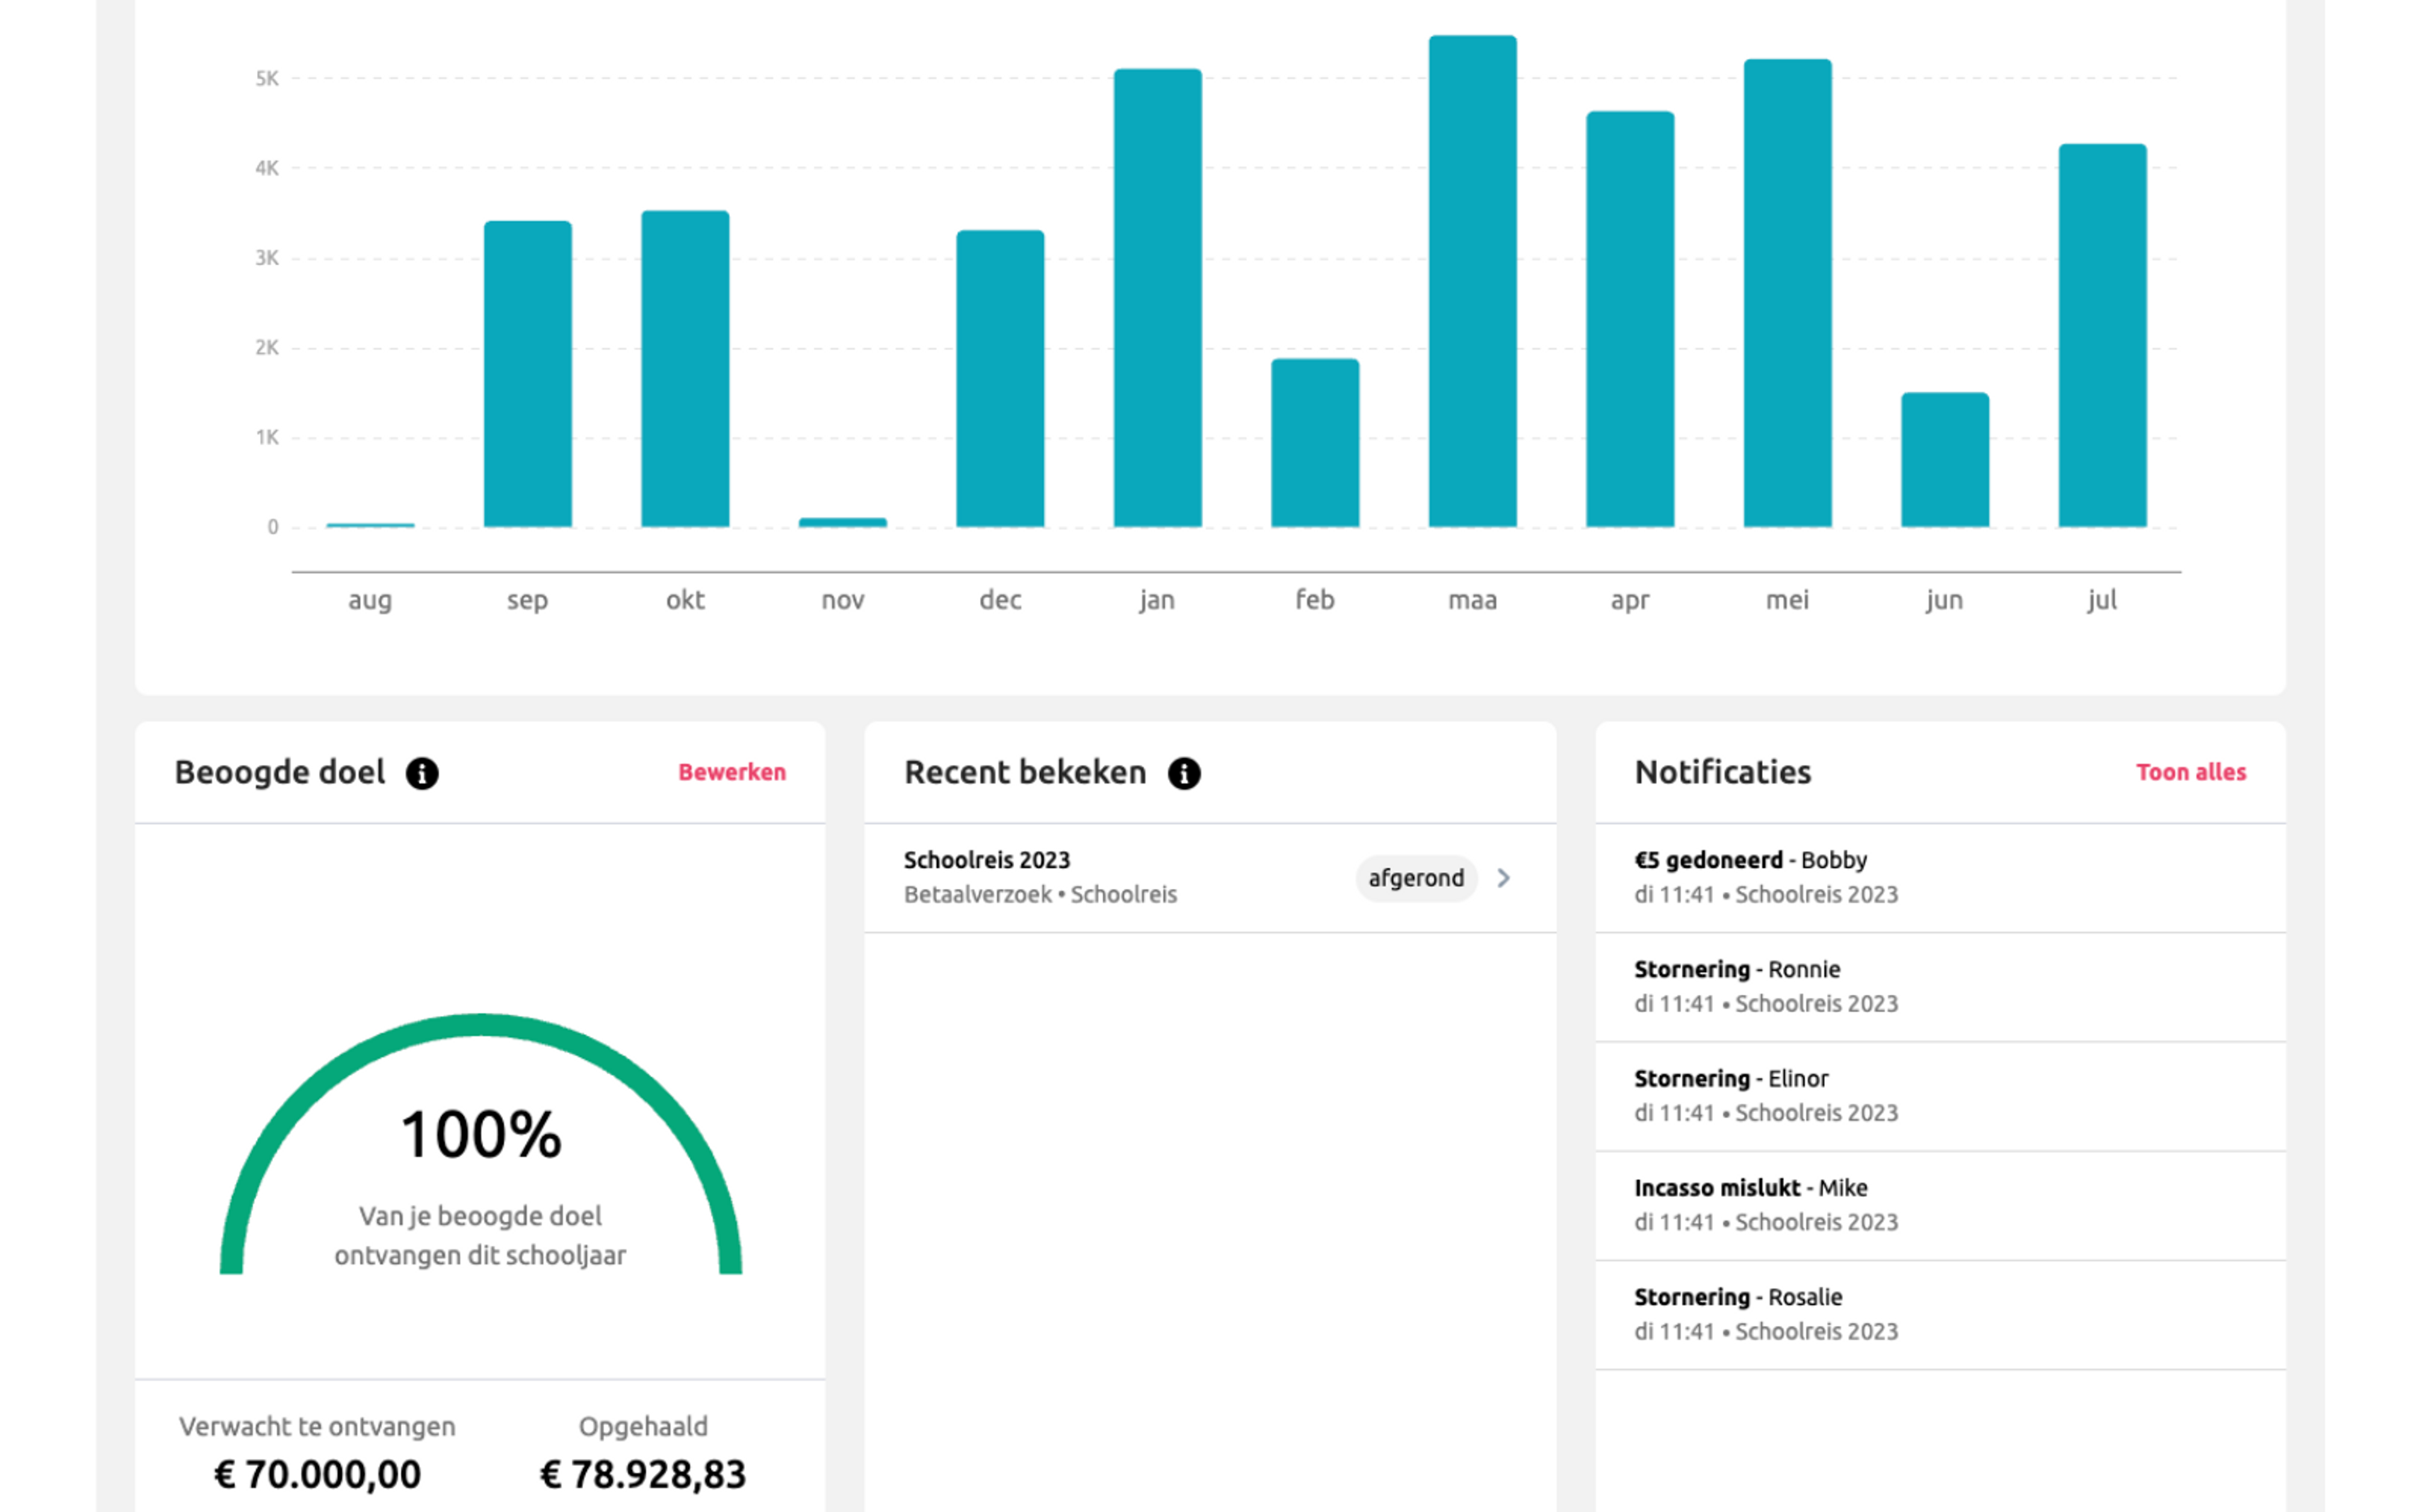2420x1512 pixels.
Task: Click the Toon alles link
Action: (2191, 772)
